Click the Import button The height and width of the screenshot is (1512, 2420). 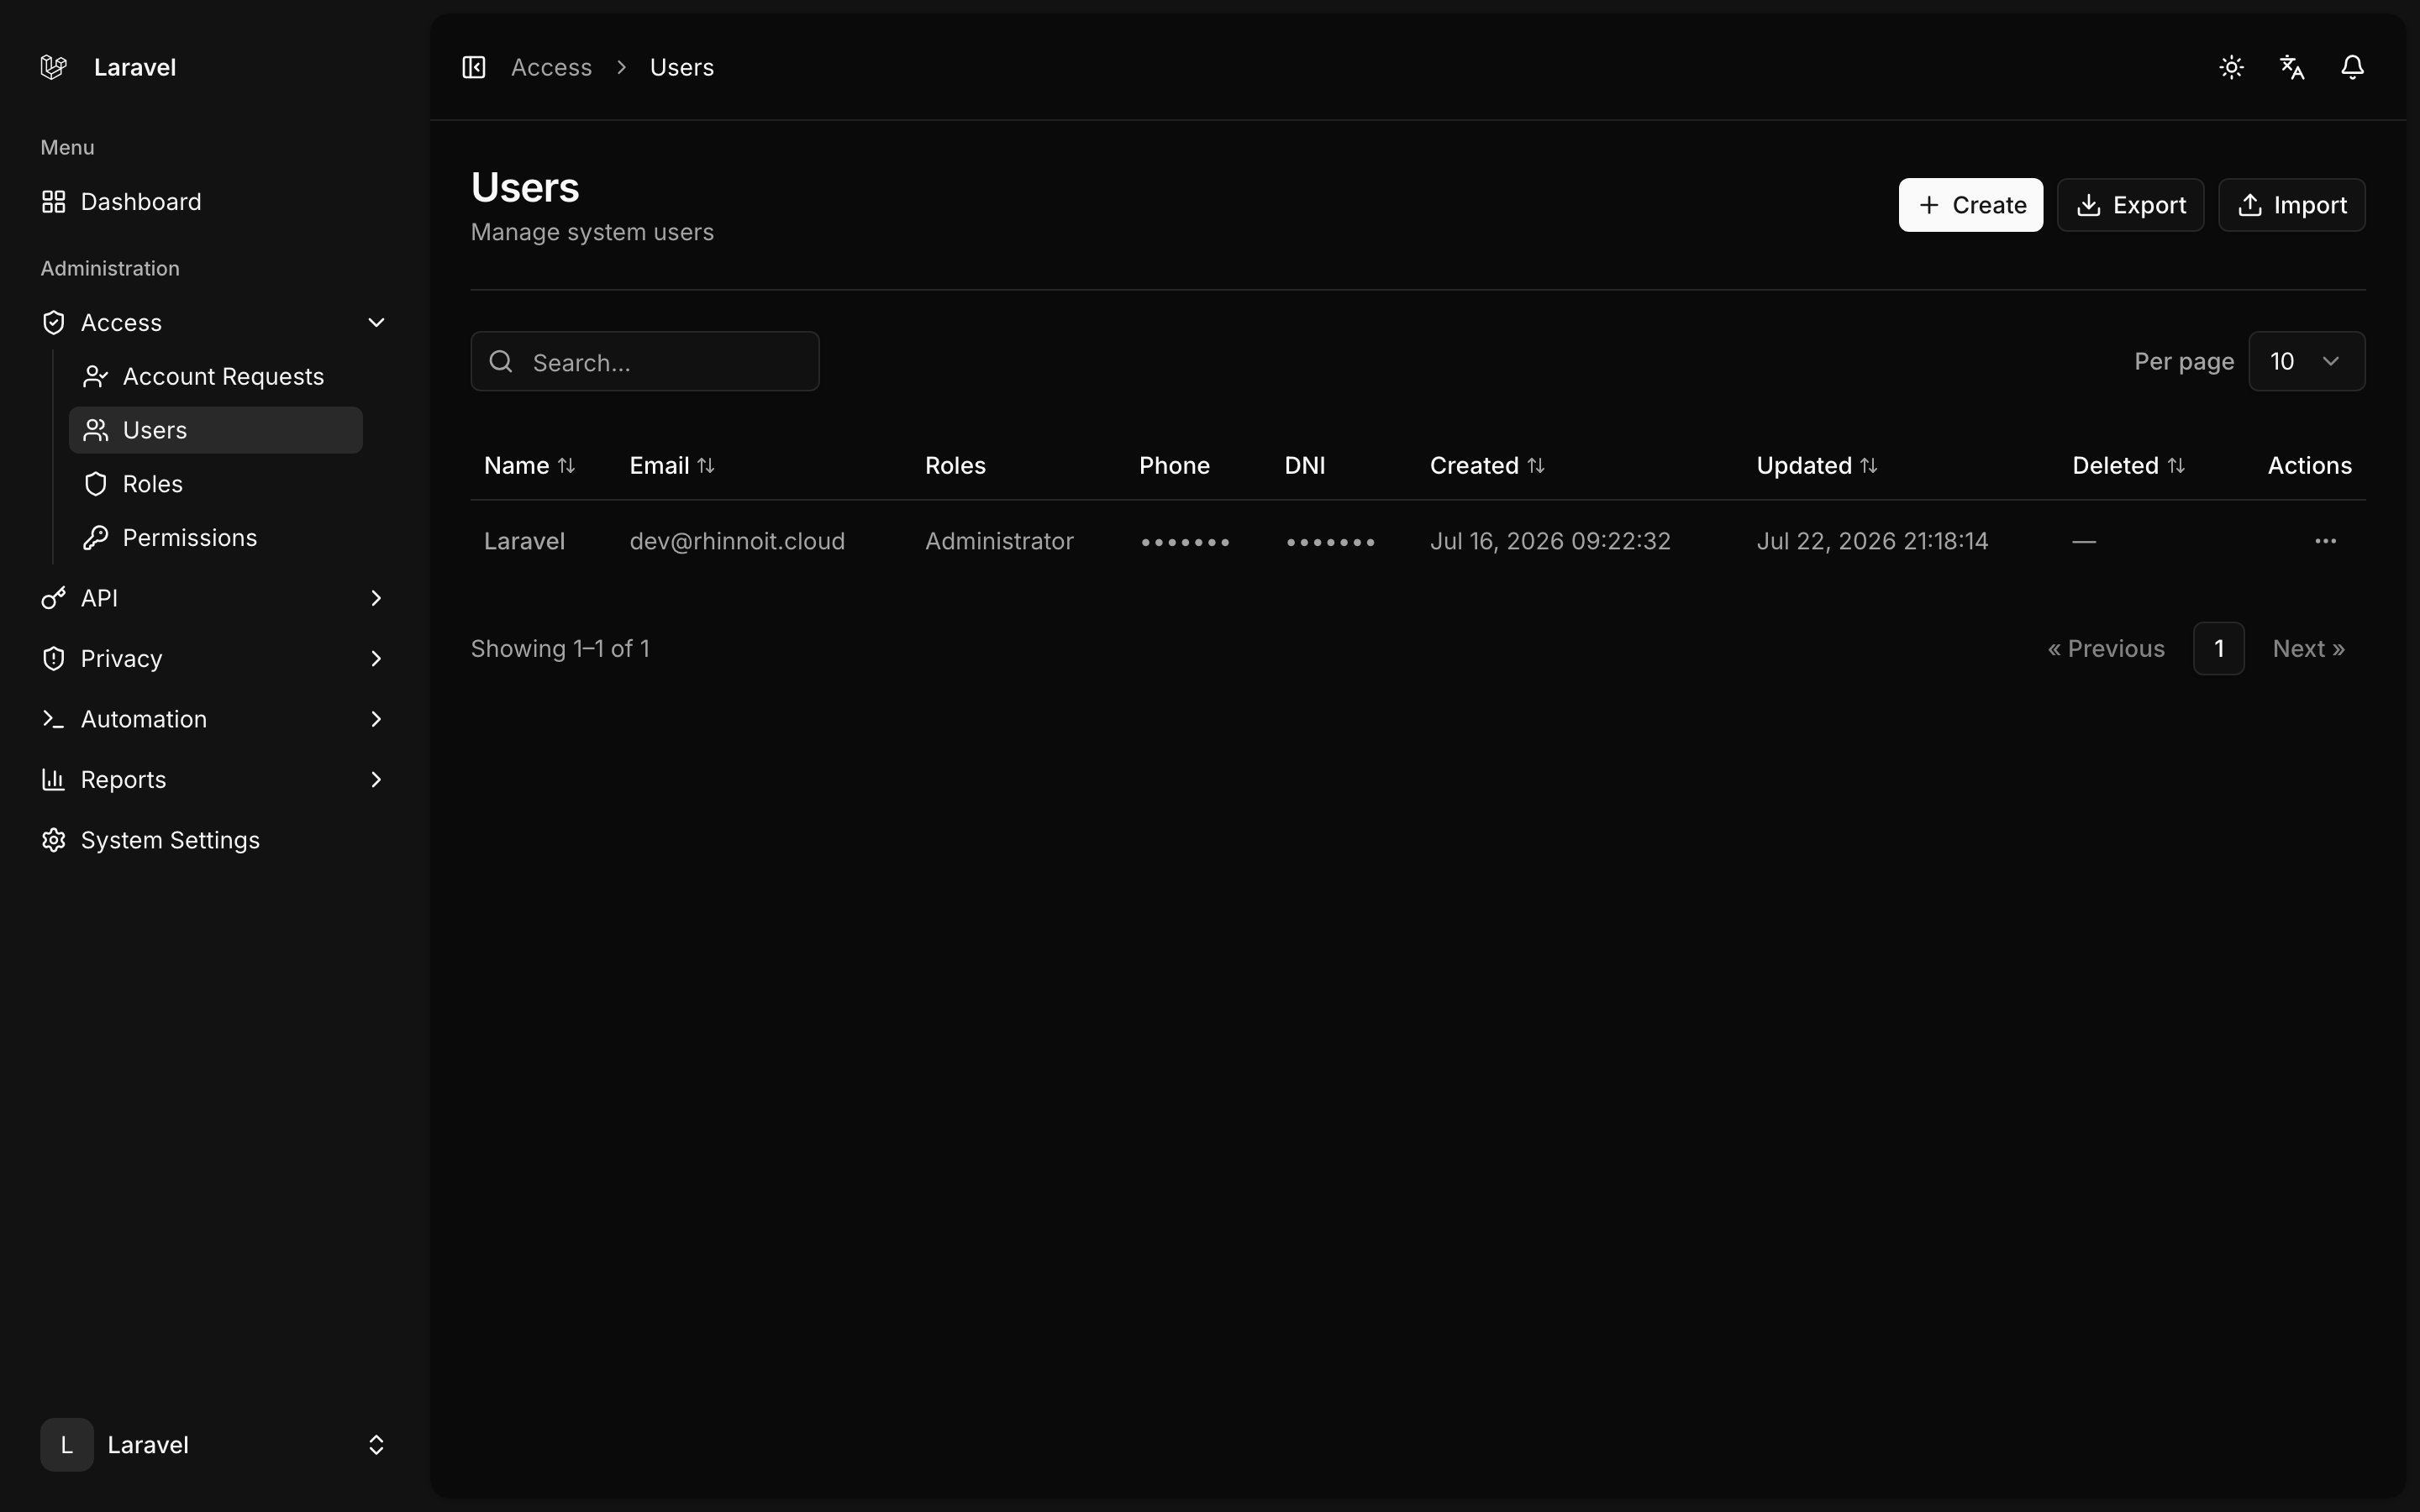click(2291, 205)
